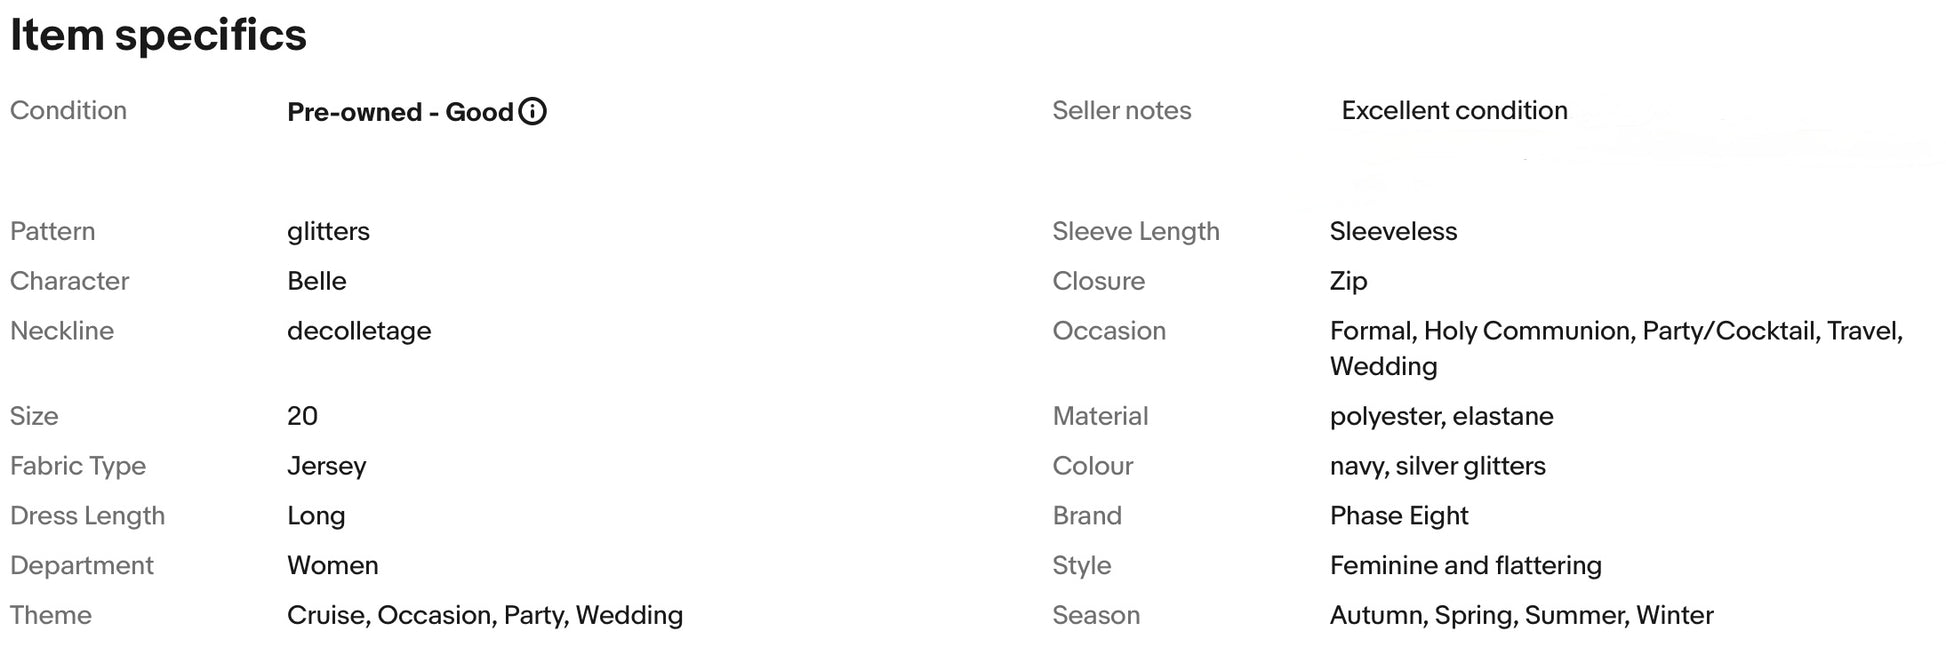Screen dimensions: 1946x655
Task: Click the 'Belle' character value
Action: 316,281
